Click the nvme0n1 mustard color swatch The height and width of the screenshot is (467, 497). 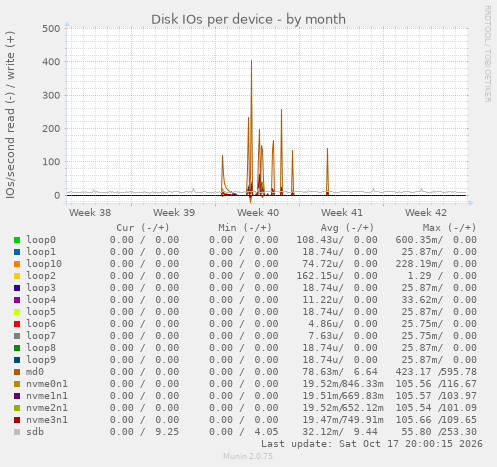pyautogui.click(x=17, y=384)
